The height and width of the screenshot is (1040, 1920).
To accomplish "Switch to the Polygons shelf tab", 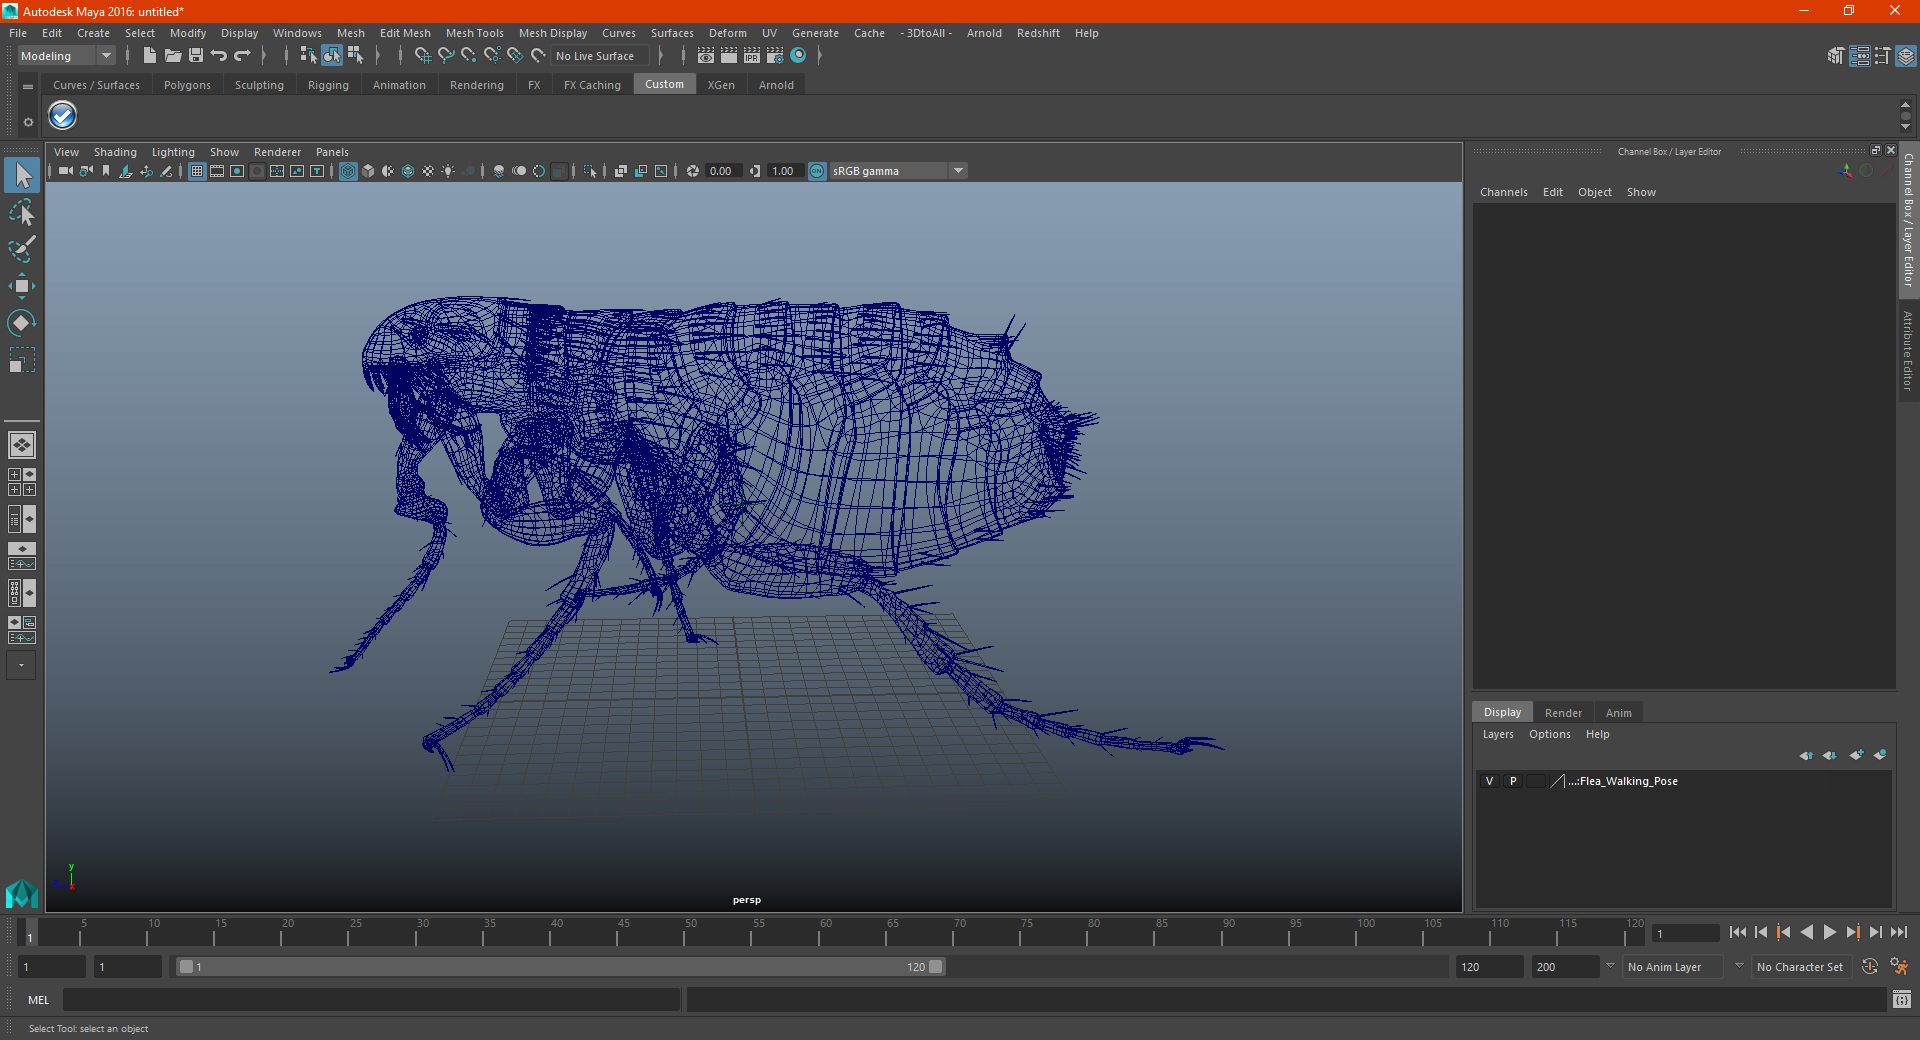I will click(x=187, y=85).
